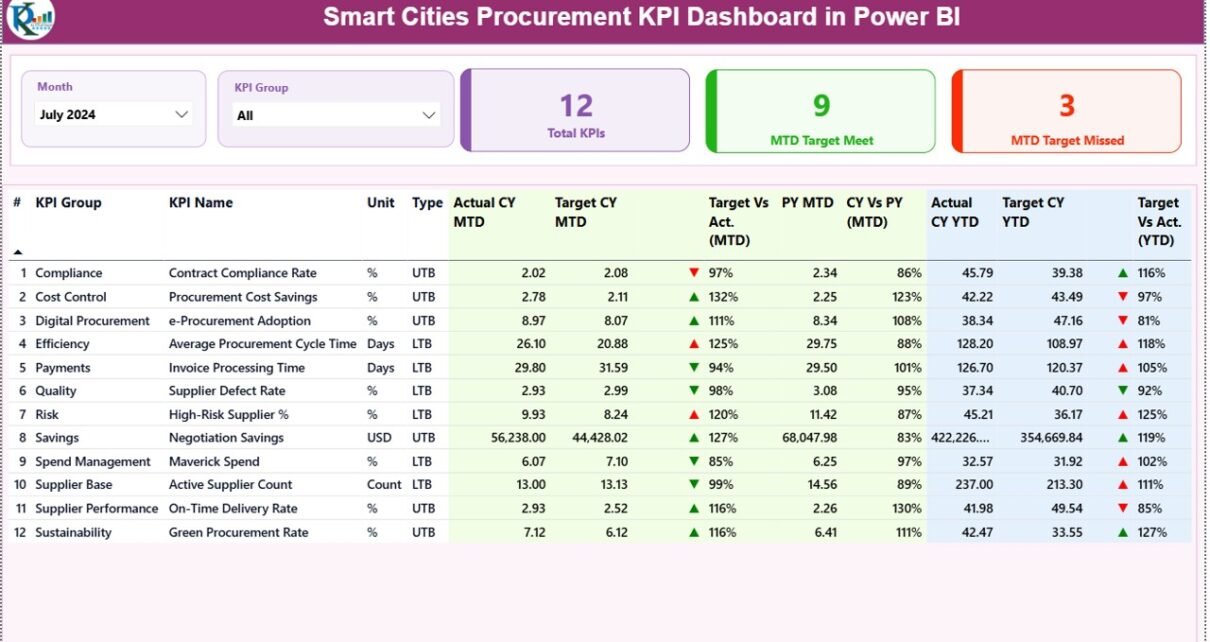Click green up arrow for Procurement Cost Savings MTD

click(693, 297)
